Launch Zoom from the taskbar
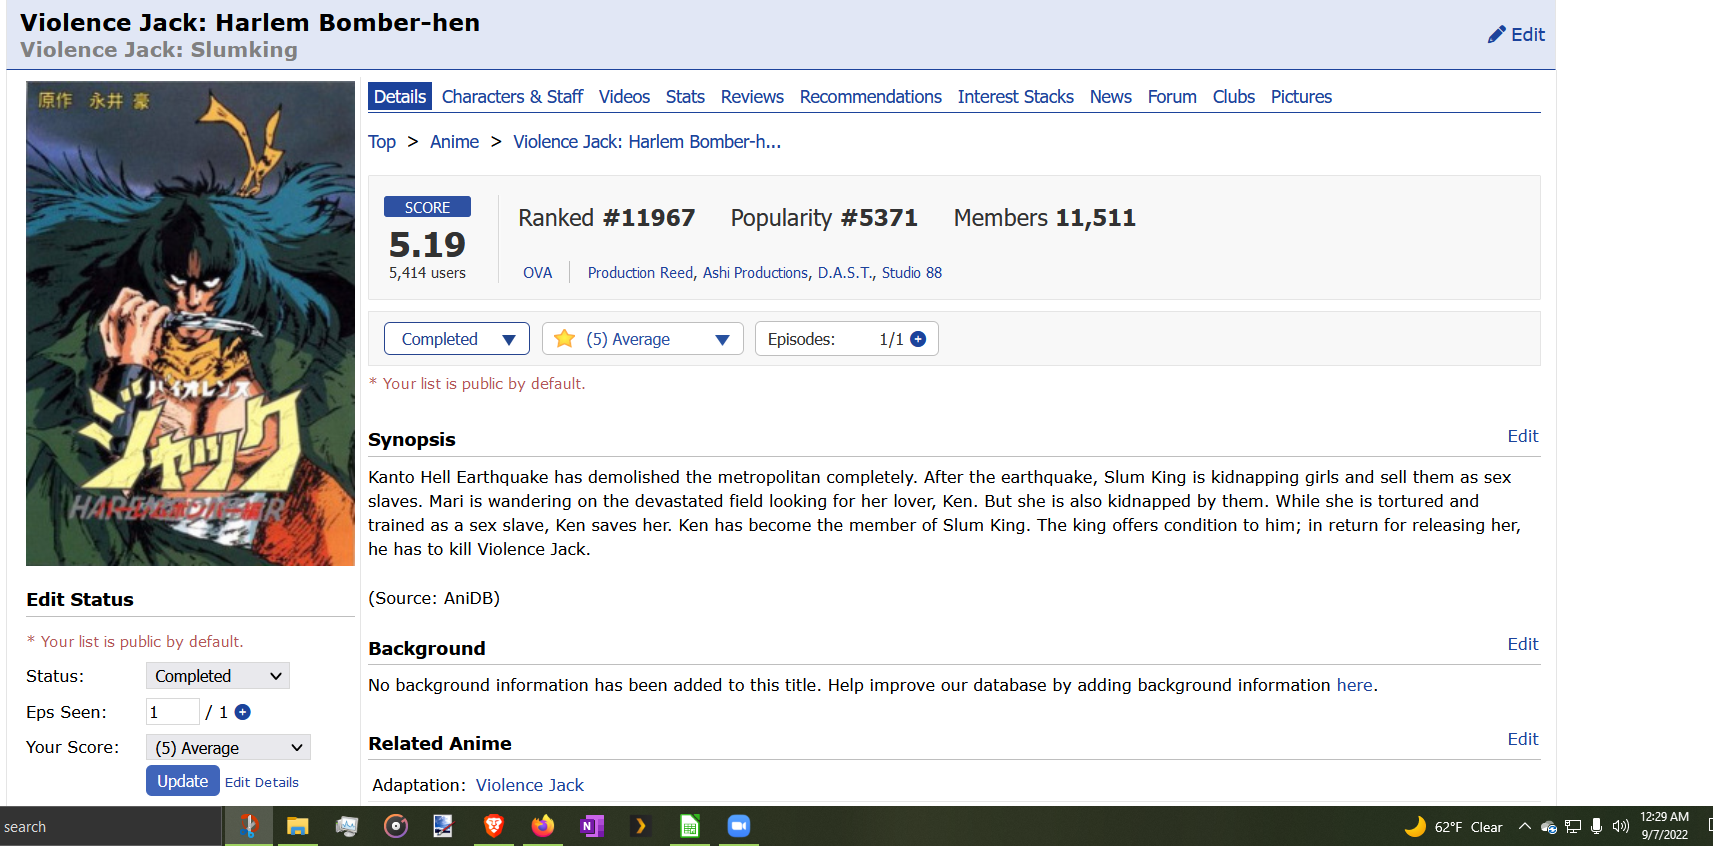The image size is (1713, 846). click(x=738, y=826)
